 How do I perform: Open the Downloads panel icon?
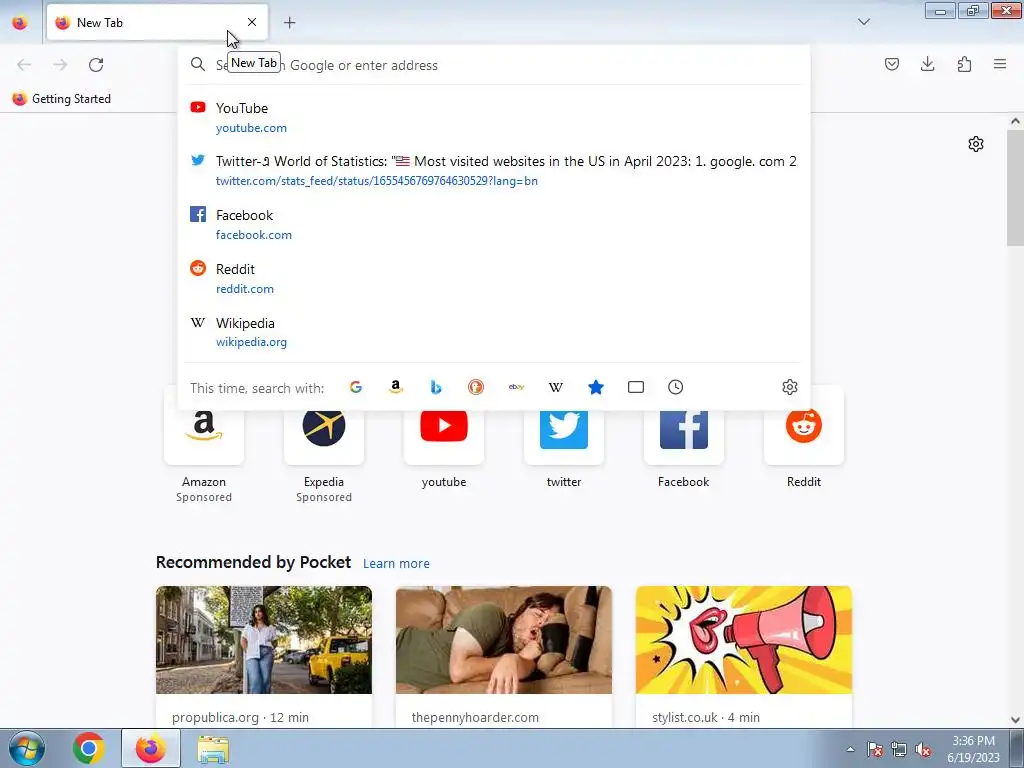click(x=928, y=64)
